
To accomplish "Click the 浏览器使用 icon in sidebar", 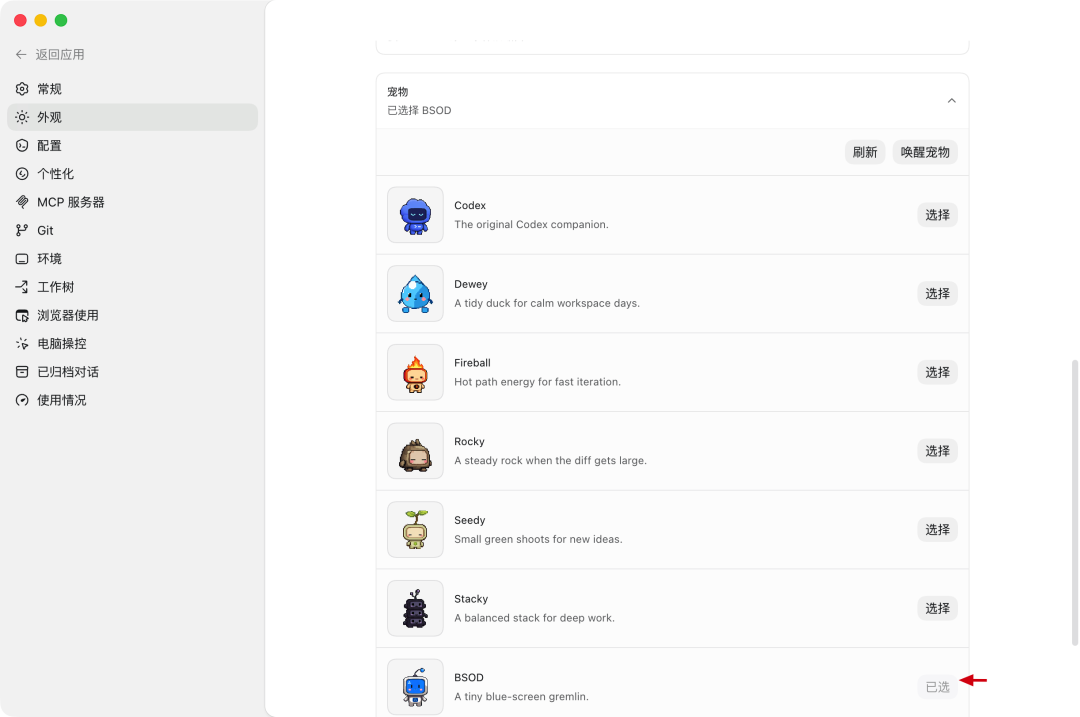I will (x=22, y=315).
